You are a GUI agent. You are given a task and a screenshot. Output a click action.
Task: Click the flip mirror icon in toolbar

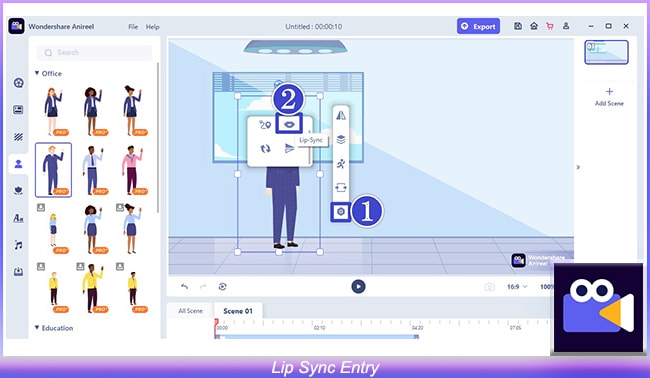tap(341, 116)
